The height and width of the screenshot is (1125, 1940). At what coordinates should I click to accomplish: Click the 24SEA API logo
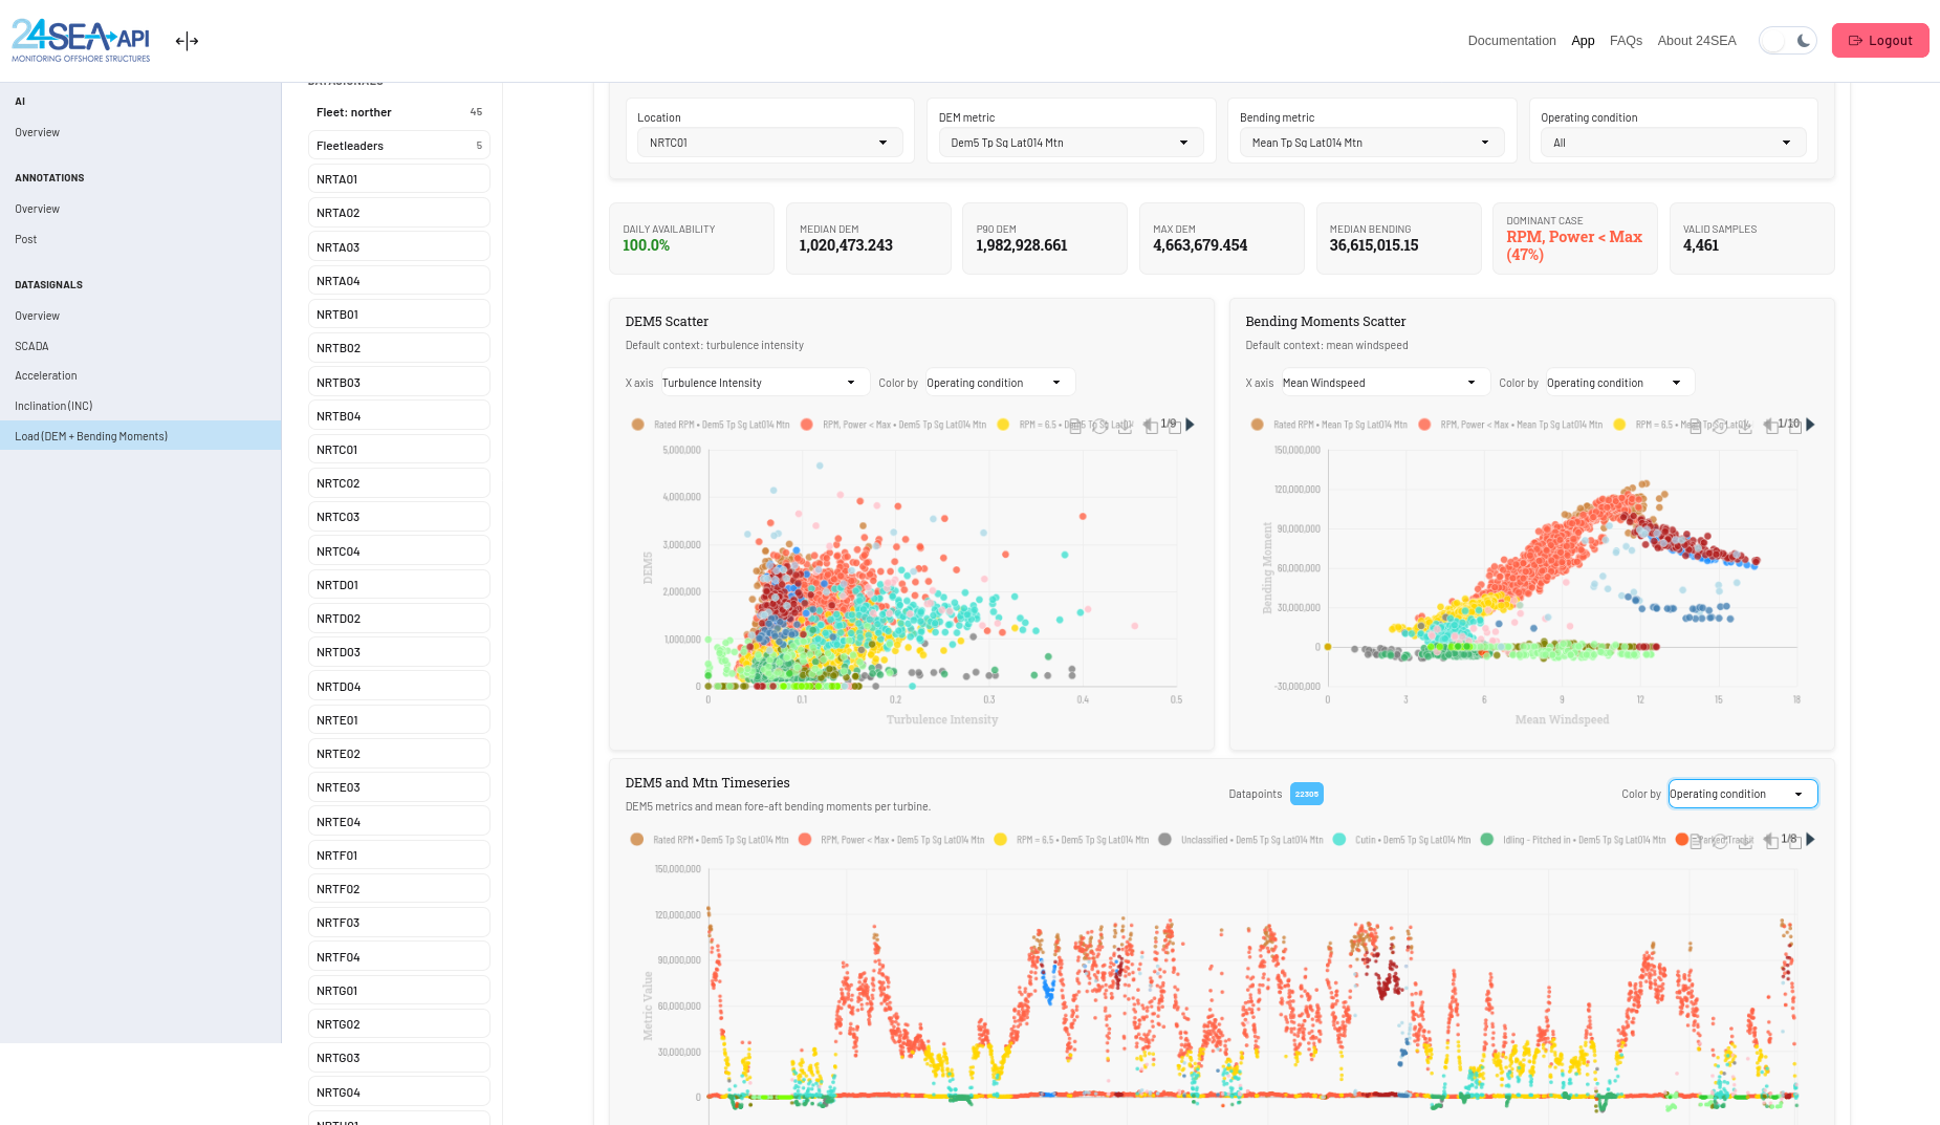pyautogui.click(x=81, y=40)
